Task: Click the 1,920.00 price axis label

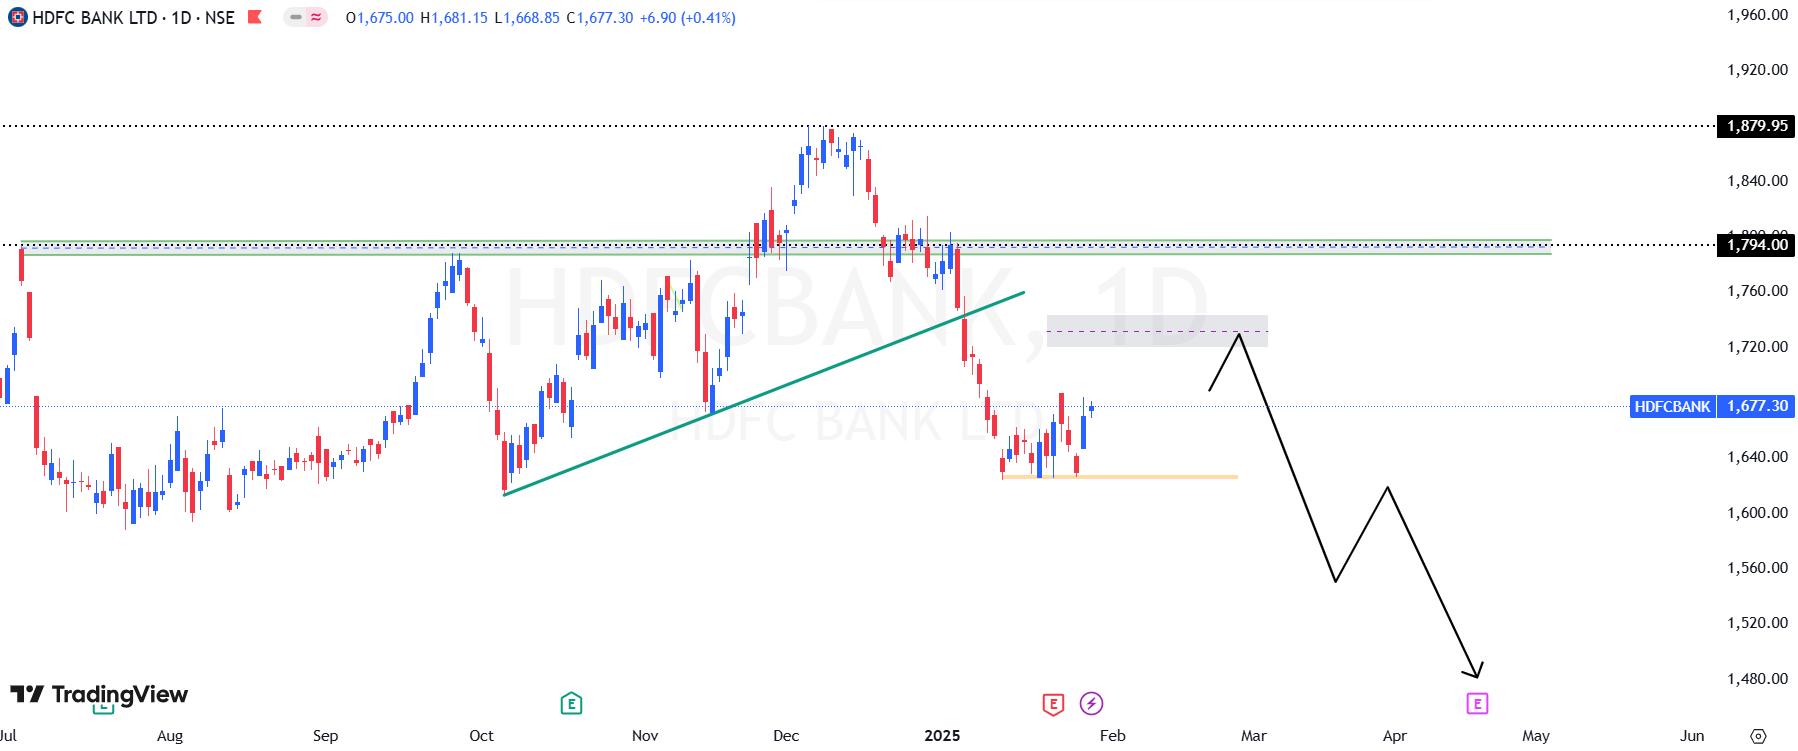Action: point(1757,70)
